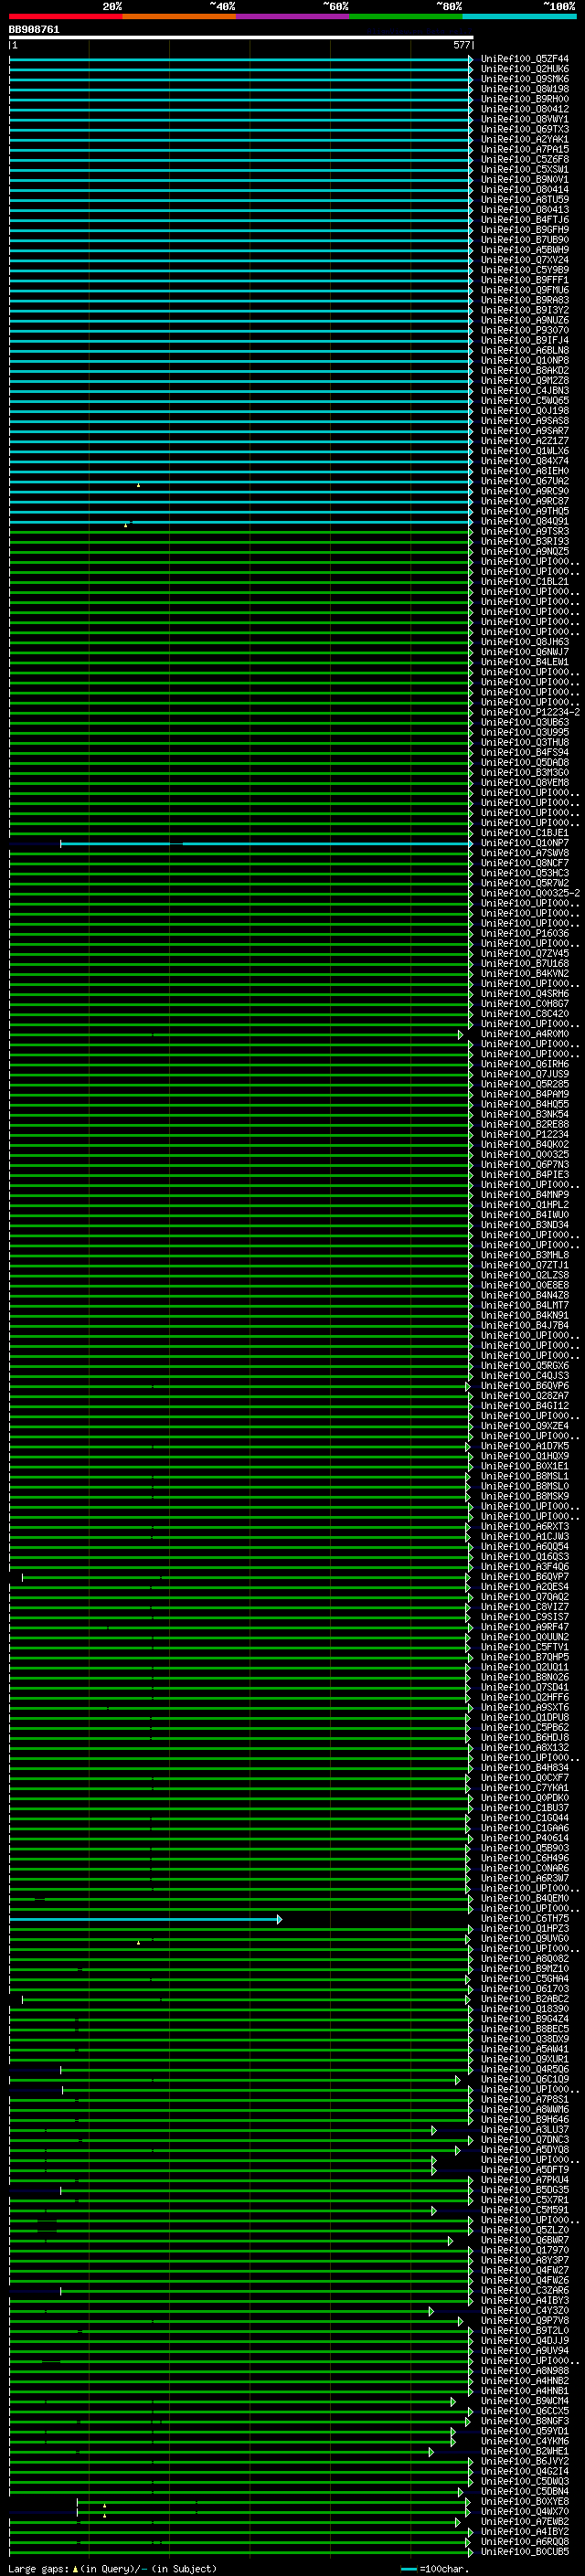585x2576 pixels.
Task: Select the UniRef100_C4Y3Z0 label
Action: pos(525,2311)
